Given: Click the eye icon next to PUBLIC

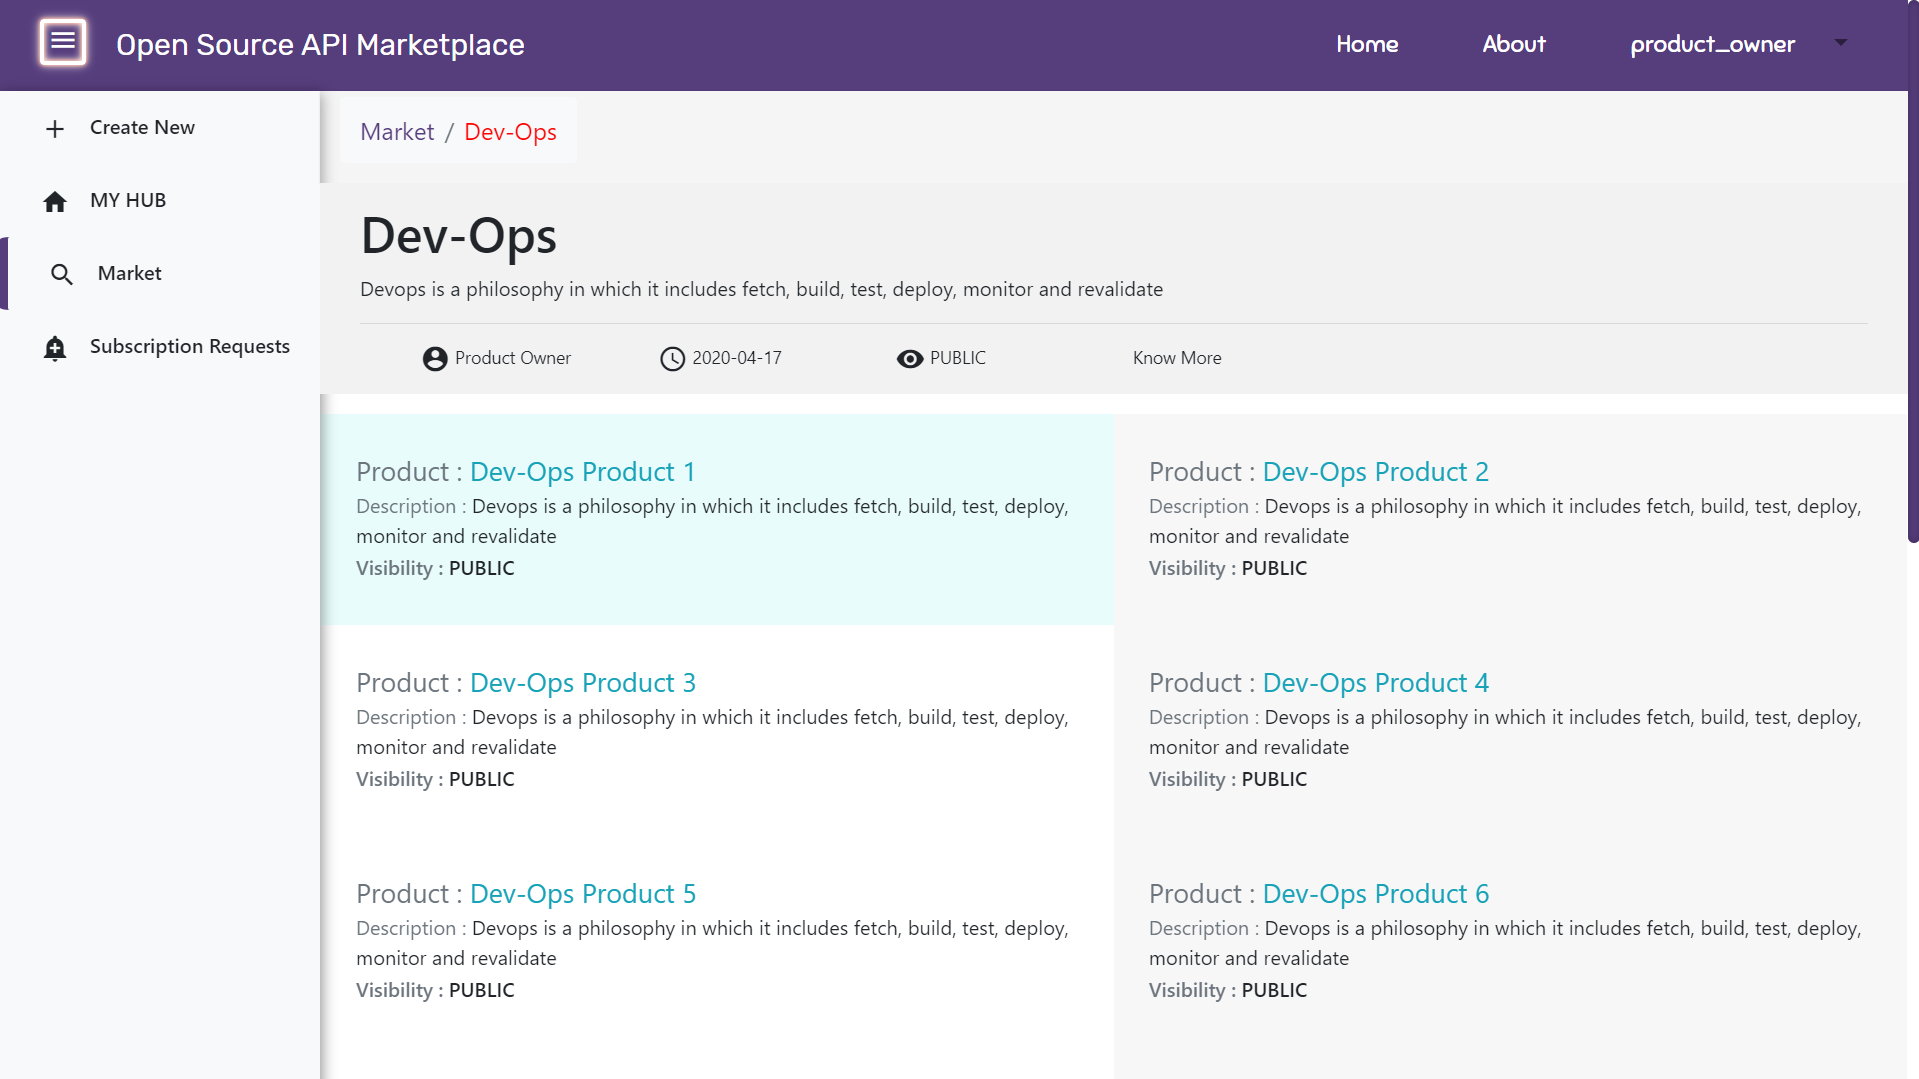Looking at the screenshot, I should tap(909, 359).
